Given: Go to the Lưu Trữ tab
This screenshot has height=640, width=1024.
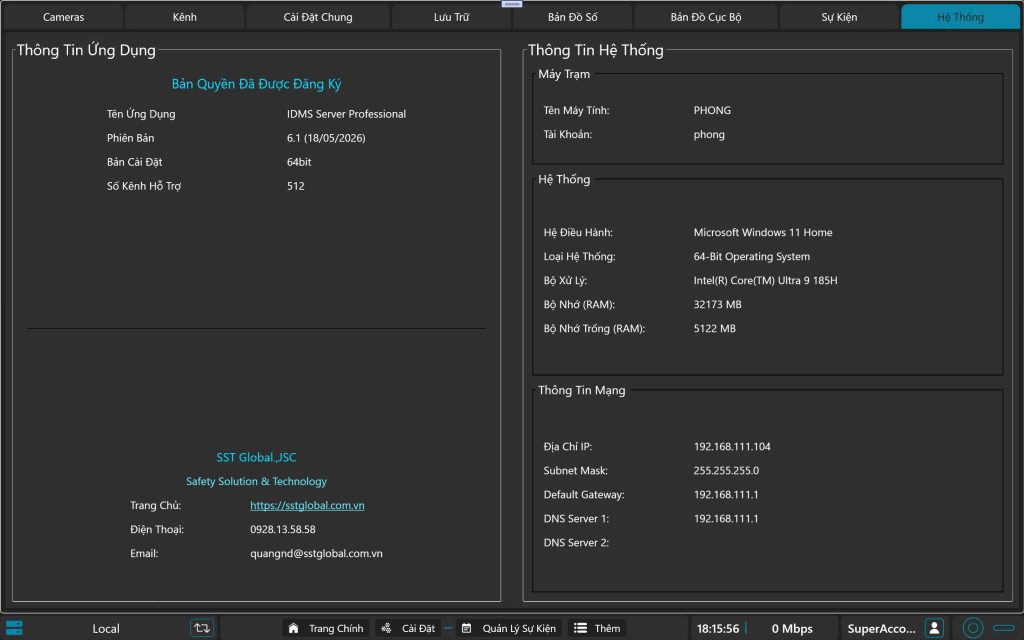Looking at the screenshot, I should (451, 17).
